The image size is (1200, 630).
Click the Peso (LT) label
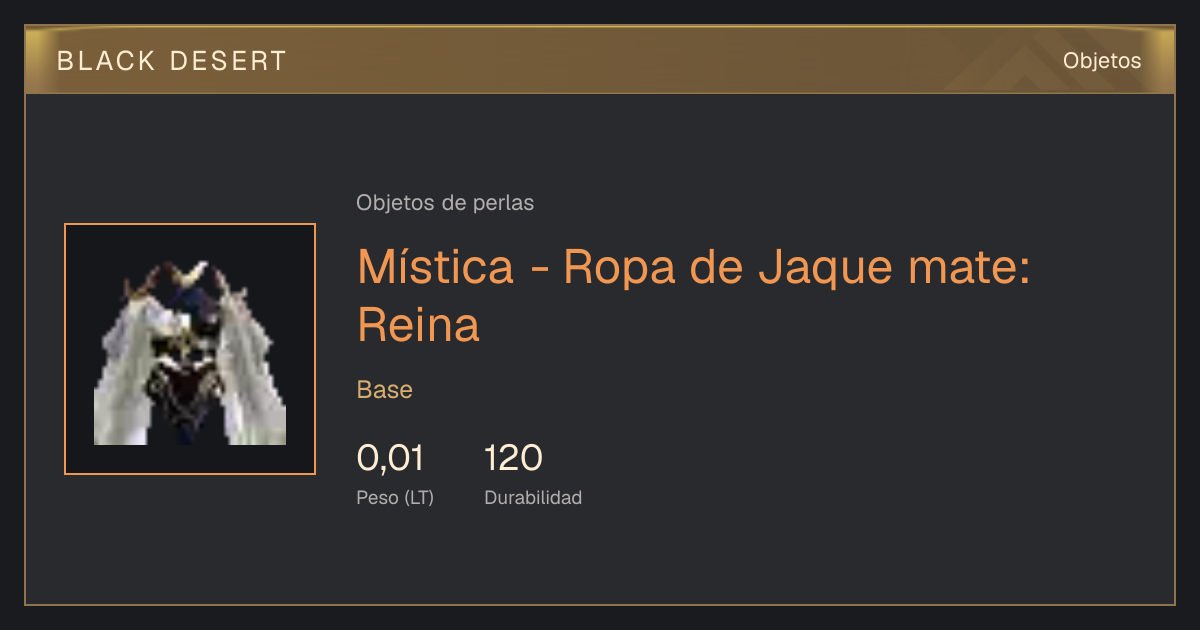click(395, 498)
